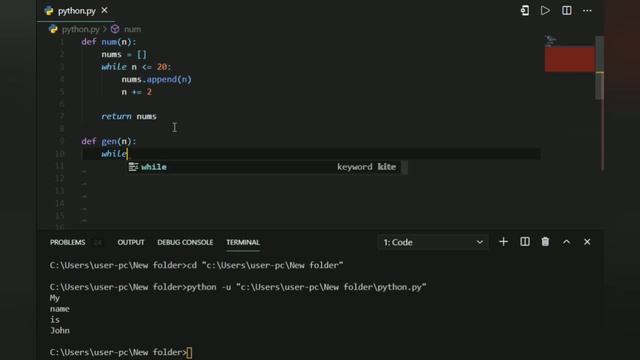Click the Python file icon on tab

49,11
